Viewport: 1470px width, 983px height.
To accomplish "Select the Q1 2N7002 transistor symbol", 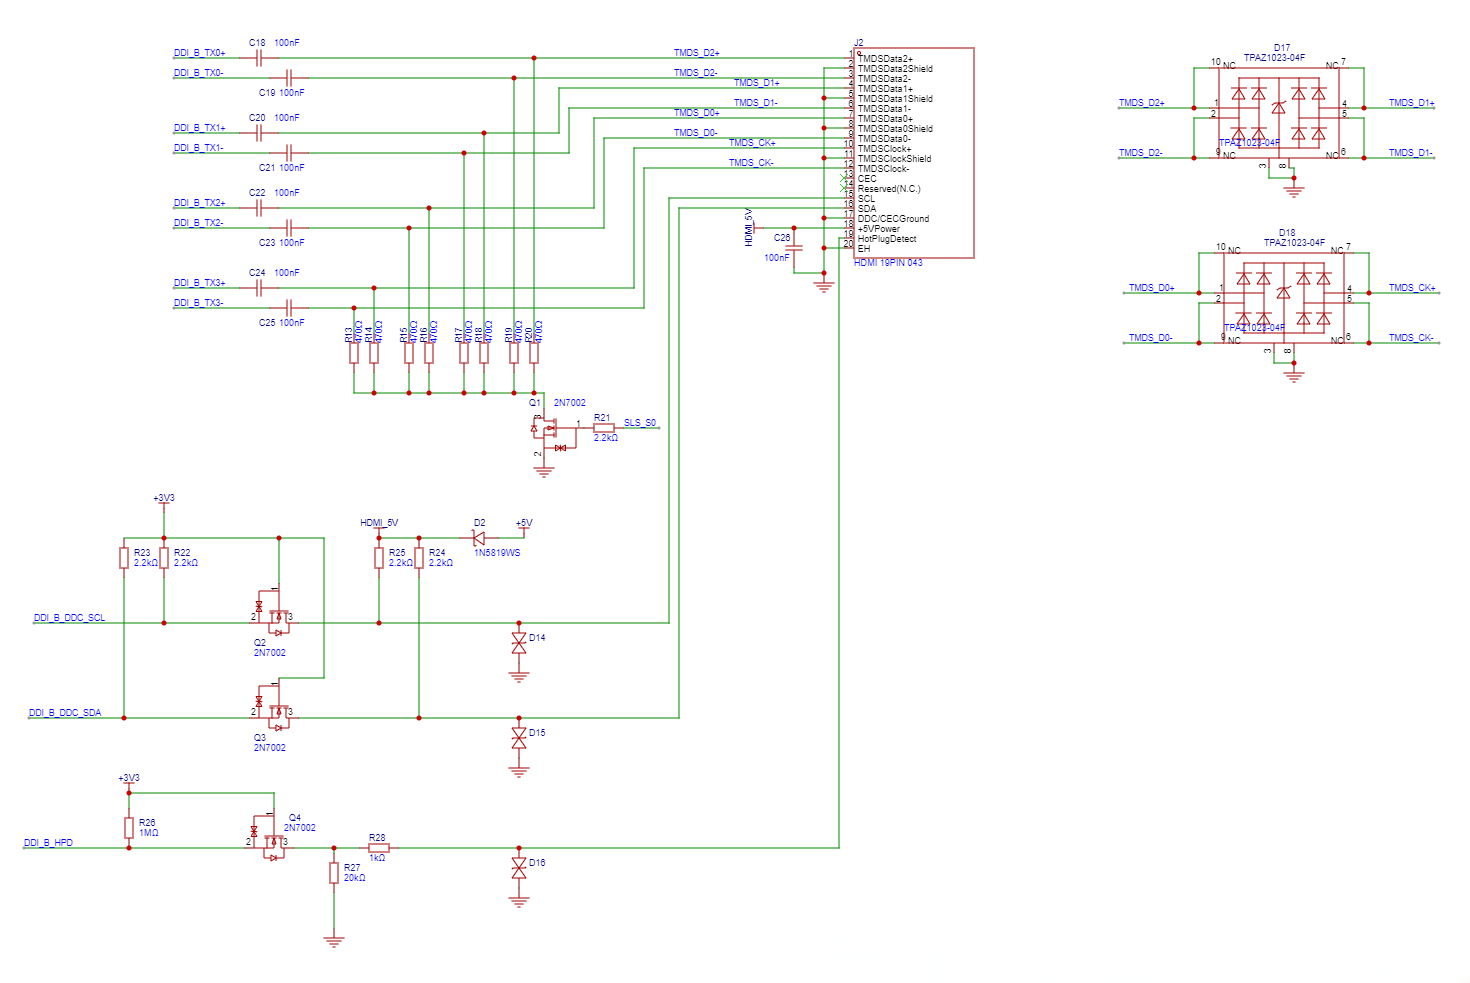I will [x=546, y=430].
